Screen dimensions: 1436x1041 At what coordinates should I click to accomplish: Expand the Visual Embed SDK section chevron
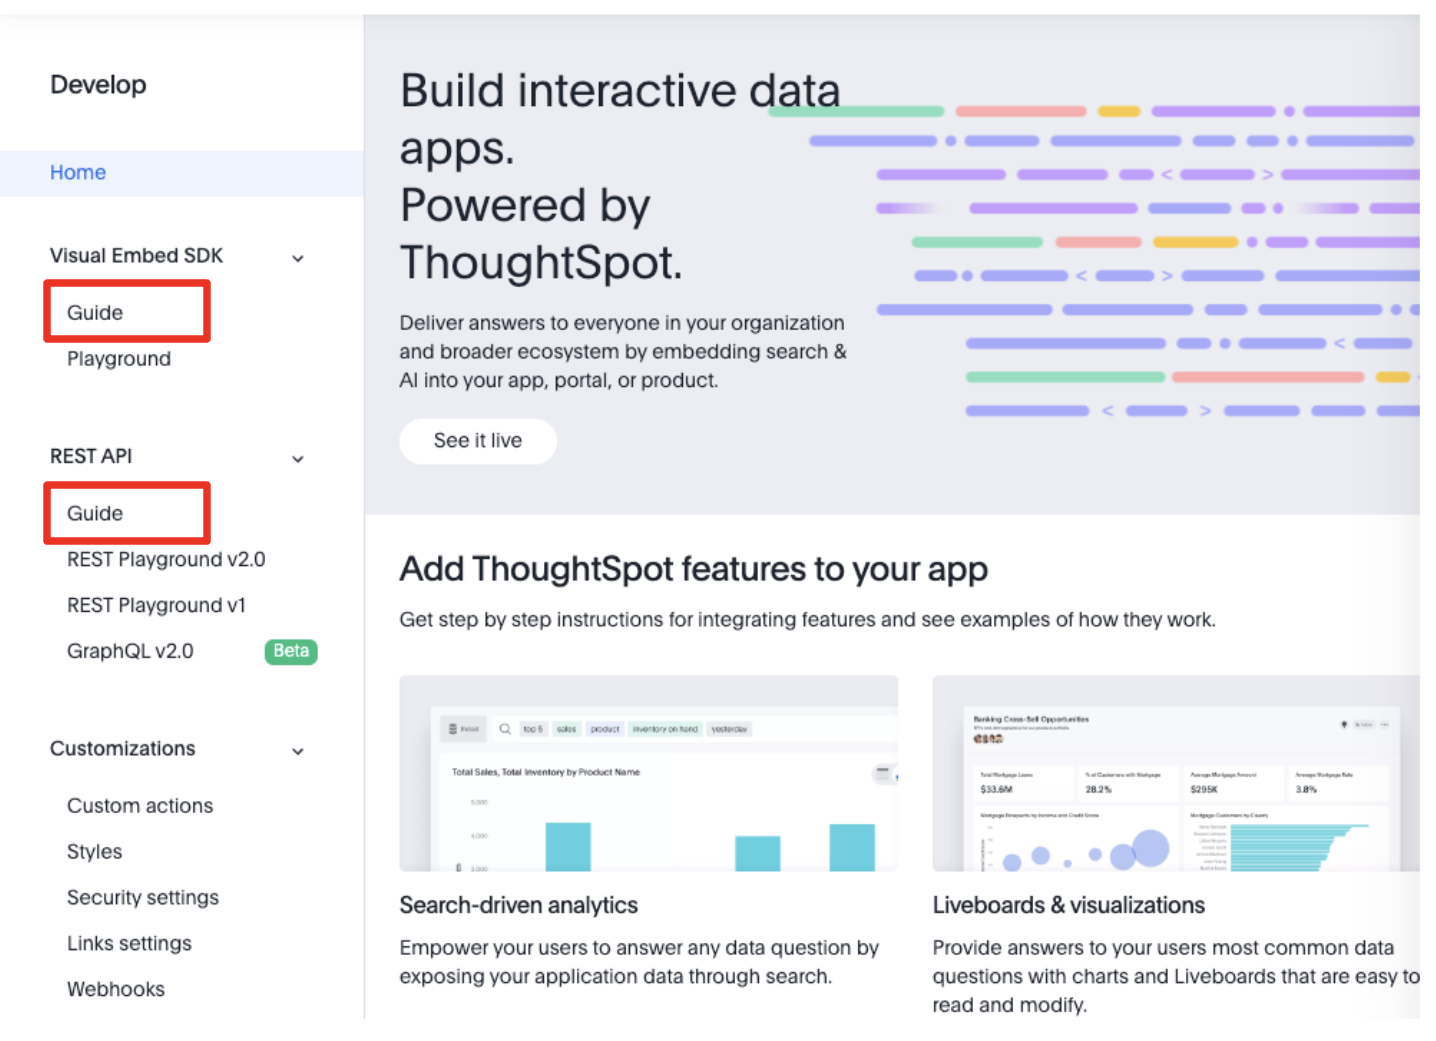(297, 257)
